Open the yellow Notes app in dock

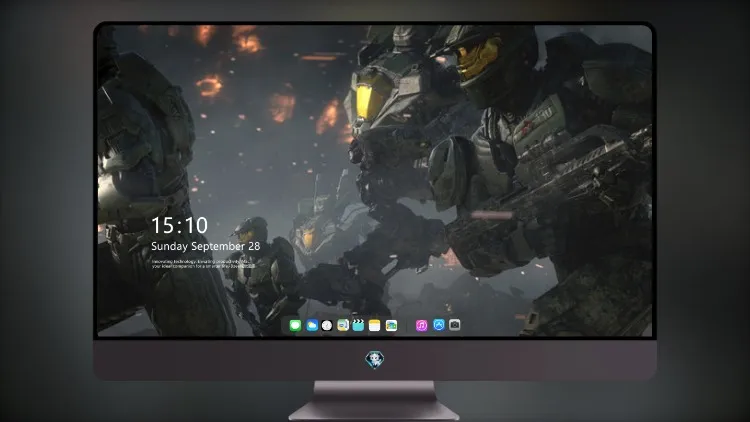coord(375,326)
